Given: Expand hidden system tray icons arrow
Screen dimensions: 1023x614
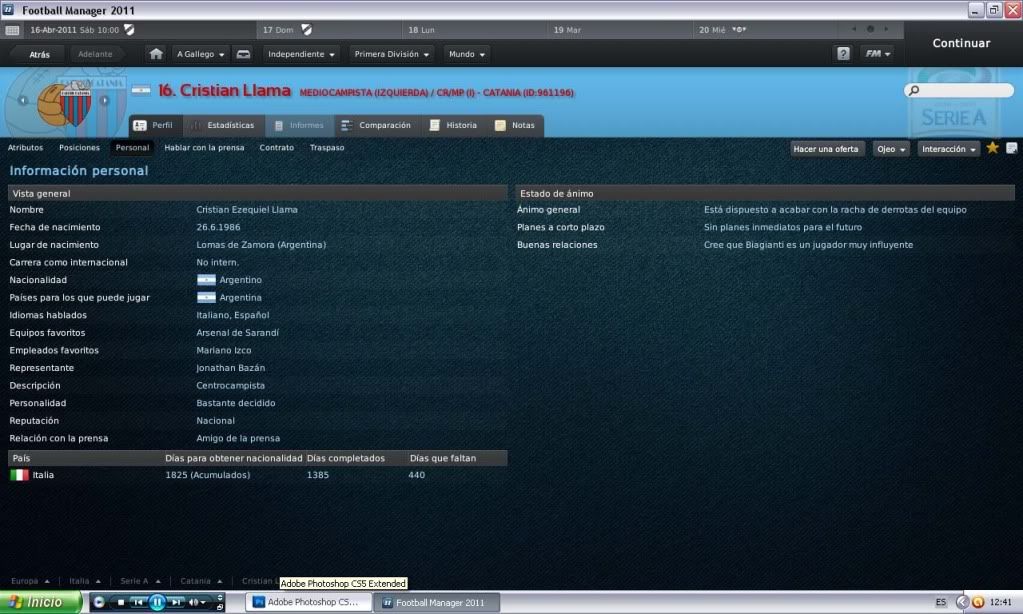Looking at the screenshot, I should [962, 602].
